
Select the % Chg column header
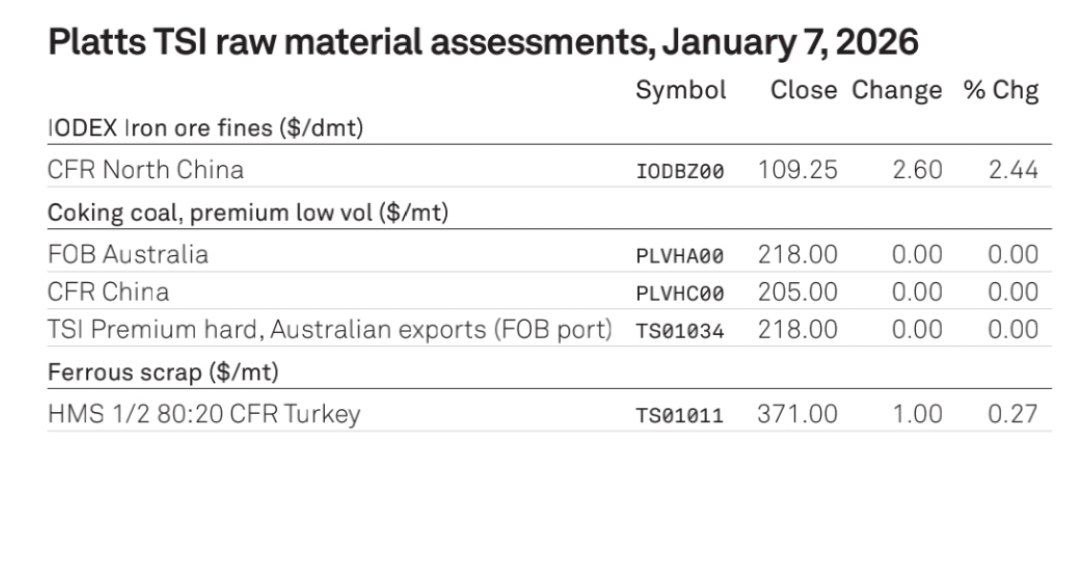coord(1001,90)
